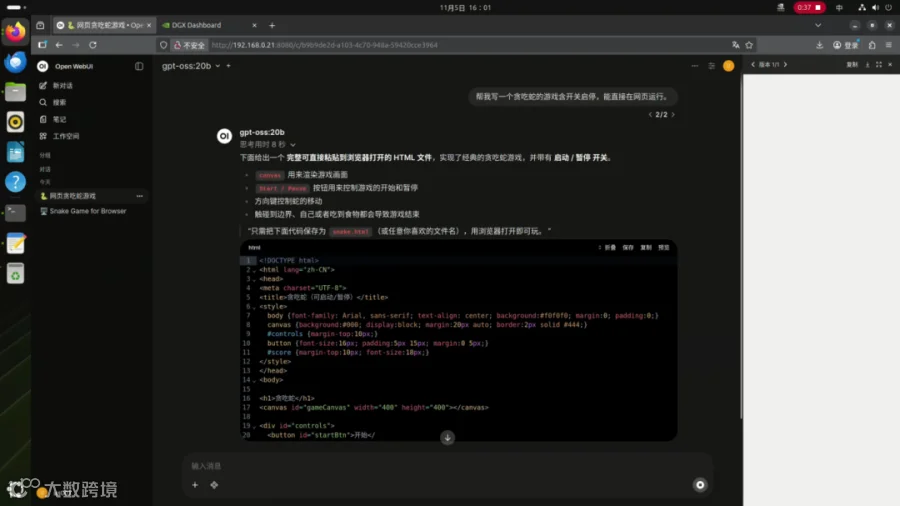Stop the 0:37 screen recording indicator
Screen dimensions: 900x506
coord(809,7)
